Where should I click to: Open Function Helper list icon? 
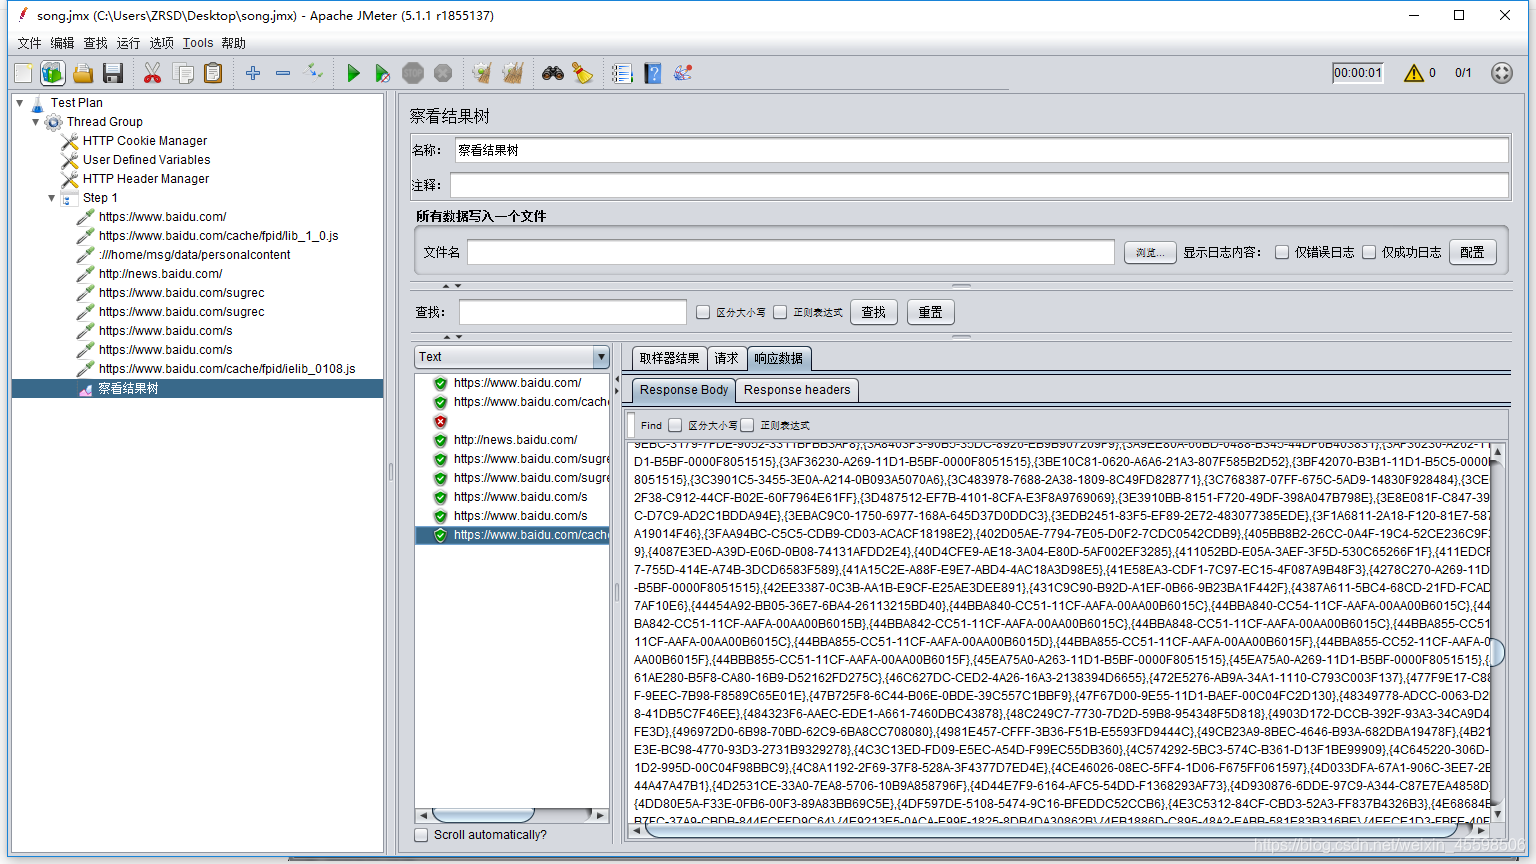[622, 73]
